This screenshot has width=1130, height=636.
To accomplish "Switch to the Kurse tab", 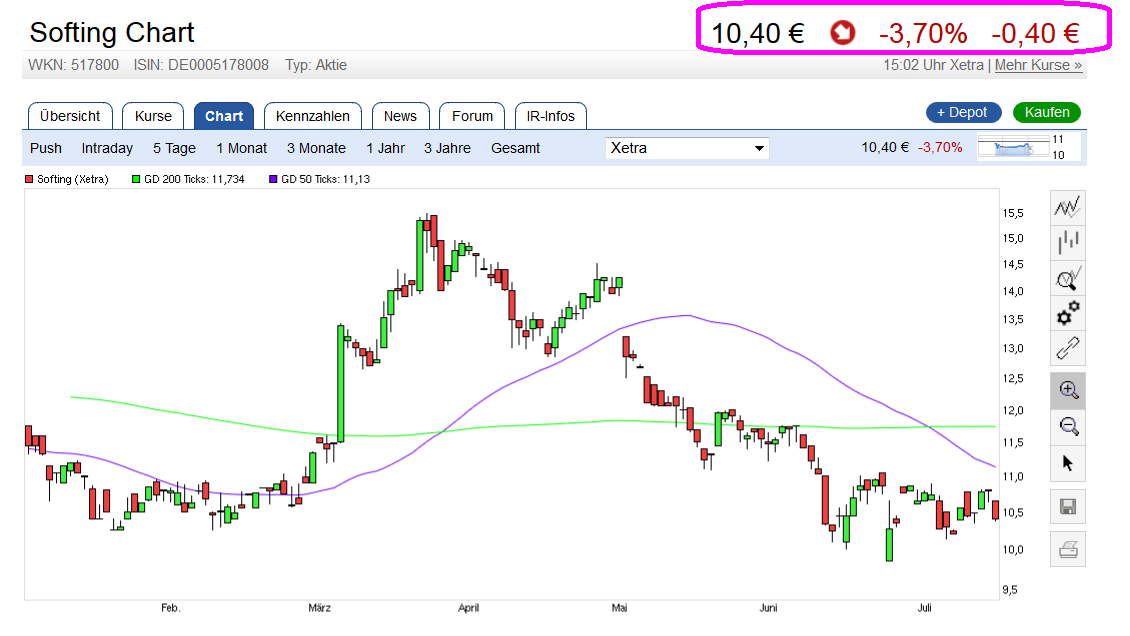I will (x=153, y=116).
